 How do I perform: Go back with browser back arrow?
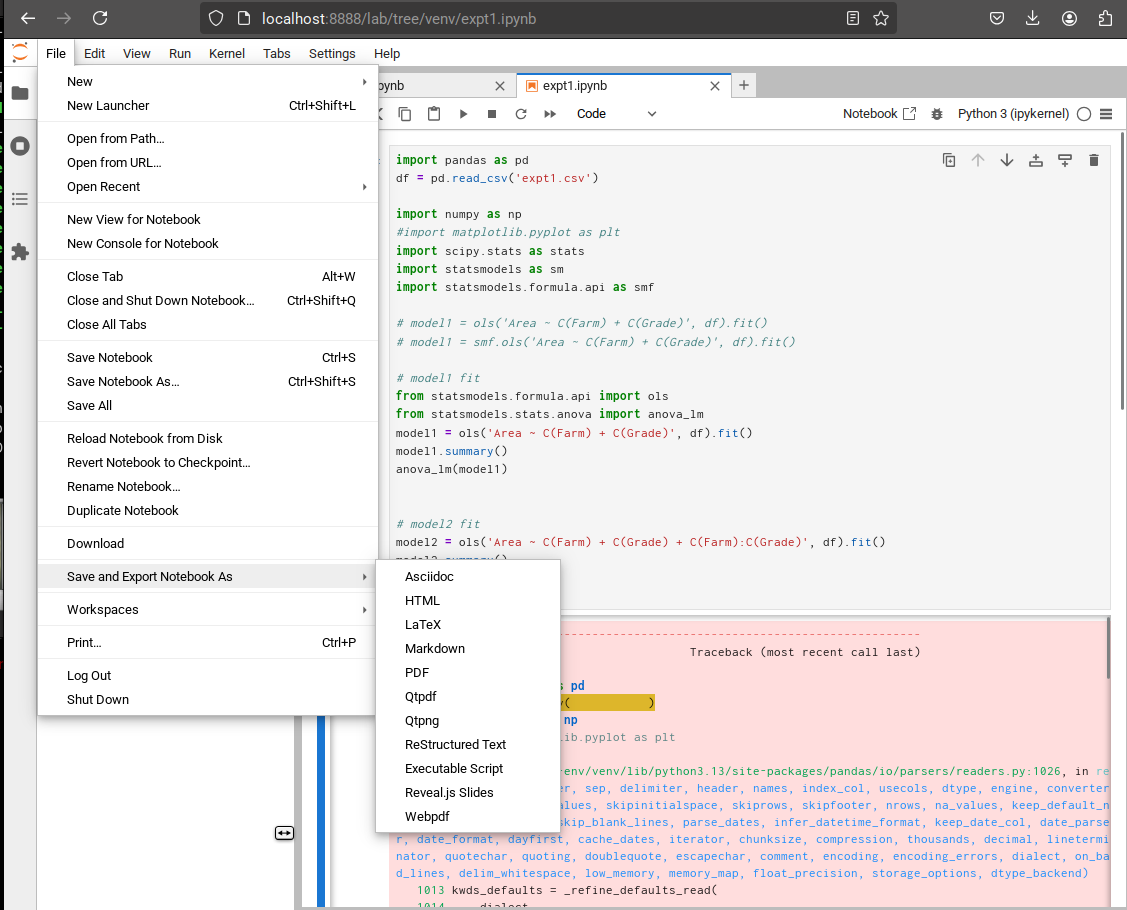point(28,18)
